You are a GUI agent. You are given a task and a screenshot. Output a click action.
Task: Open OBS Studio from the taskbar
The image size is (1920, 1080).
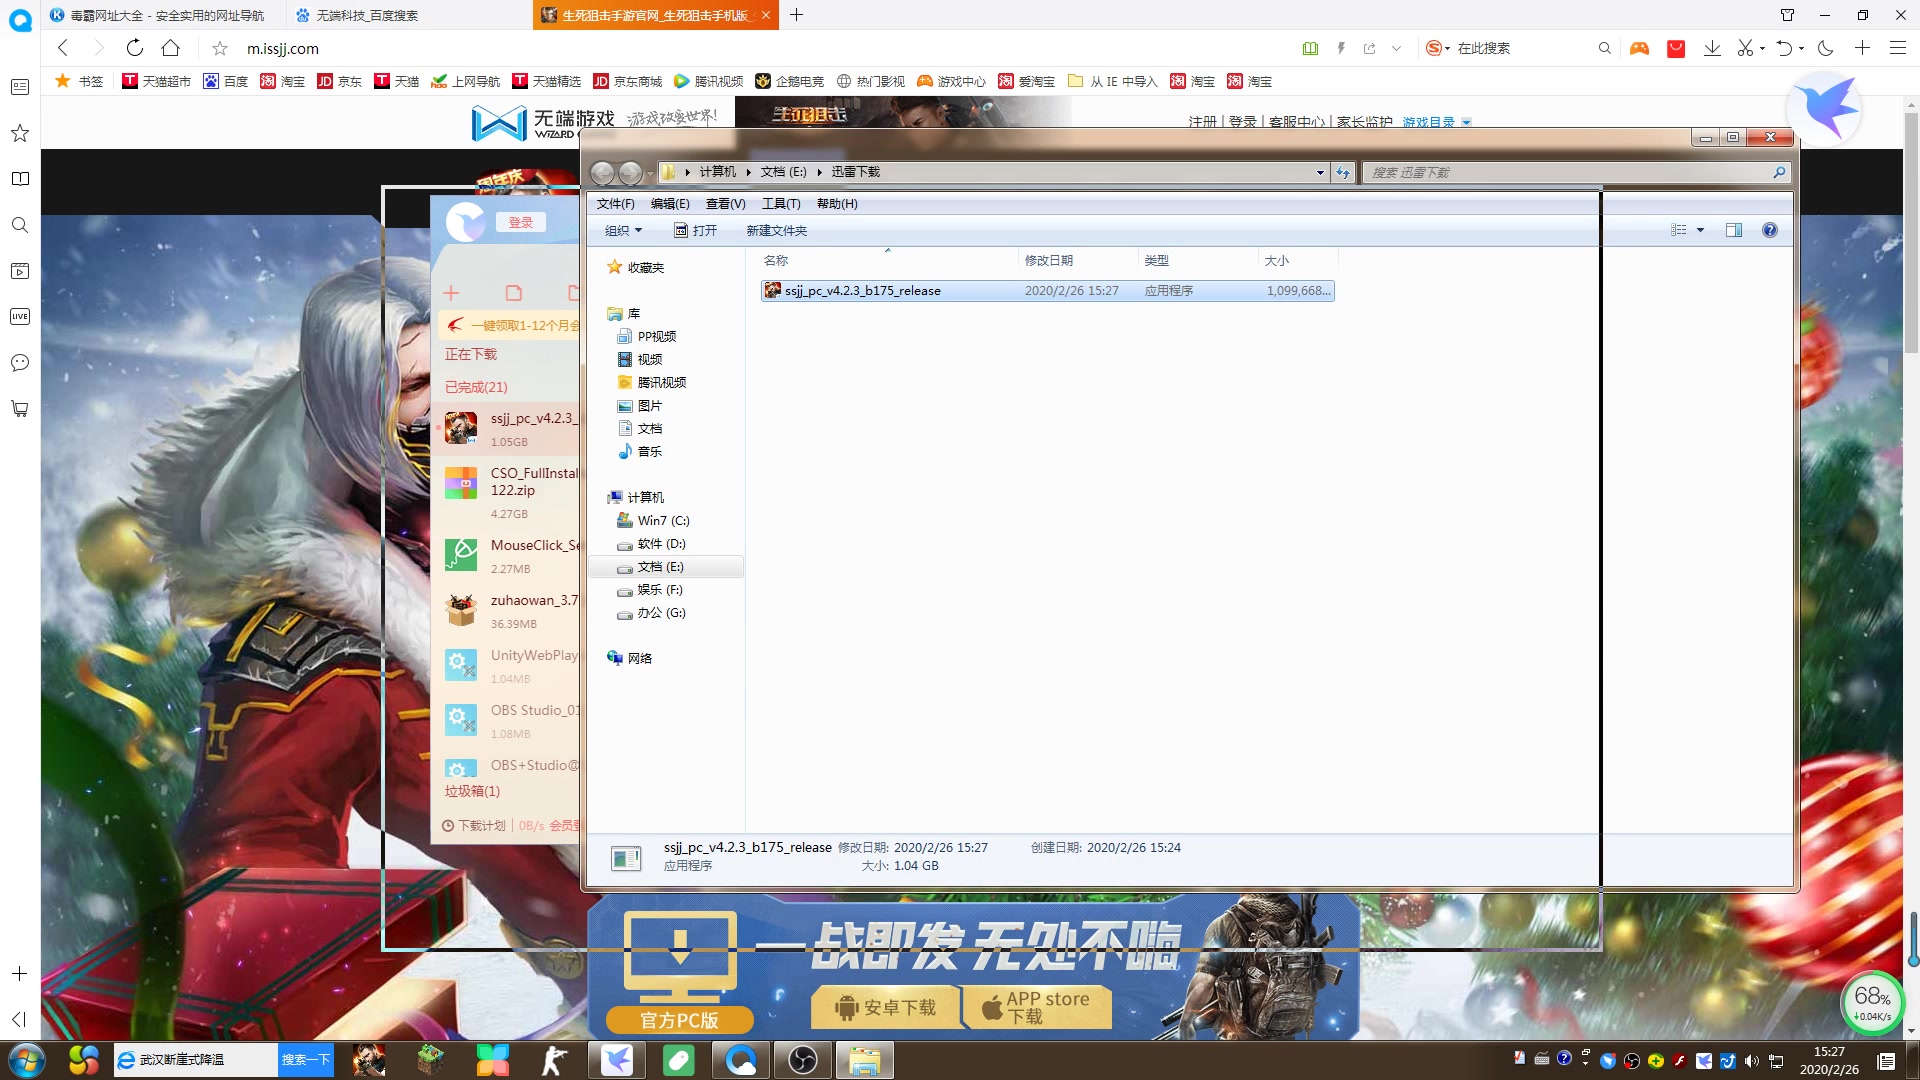[802, 1060]
